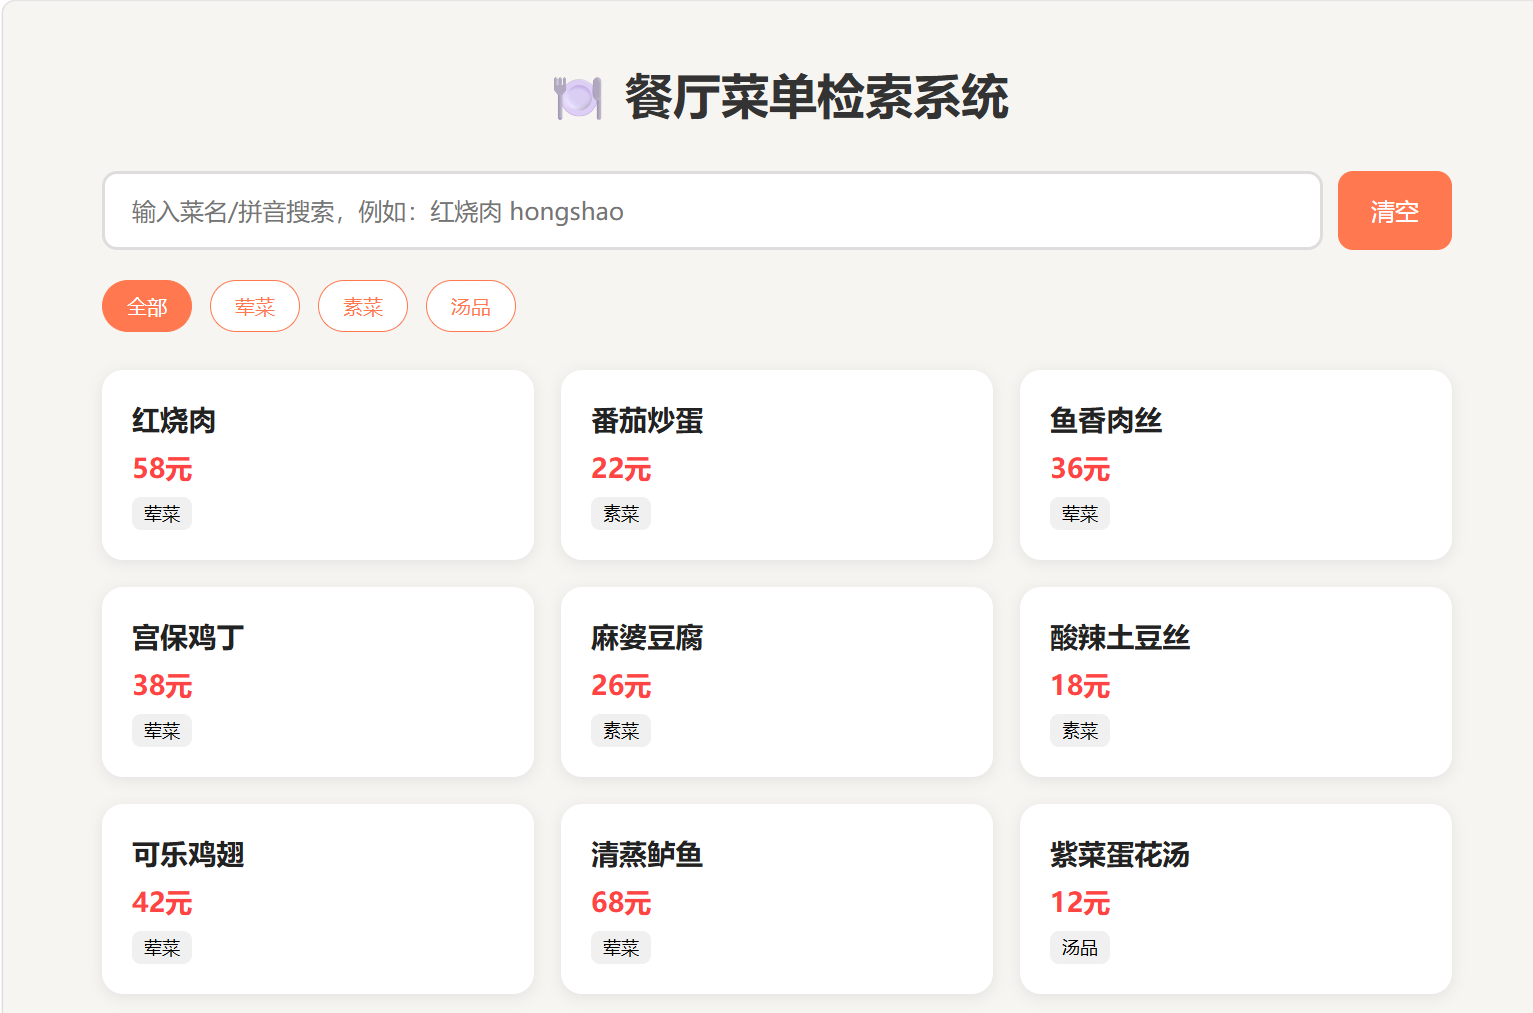
Task: Open the 可乐鸡翅 dish name
Action: click(x=188, y=855)
